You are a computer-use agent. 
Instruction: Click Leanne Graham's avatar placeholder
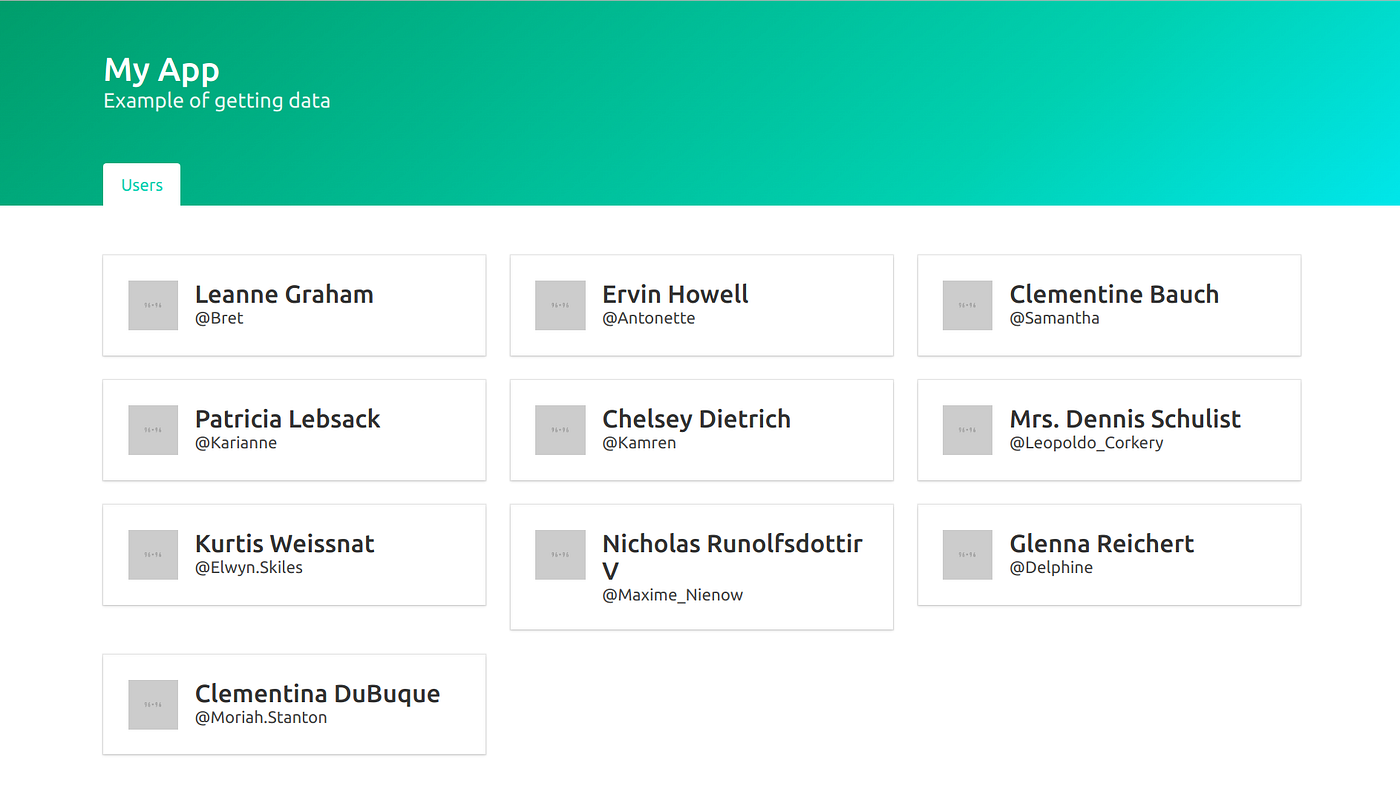tap(153, 305)
